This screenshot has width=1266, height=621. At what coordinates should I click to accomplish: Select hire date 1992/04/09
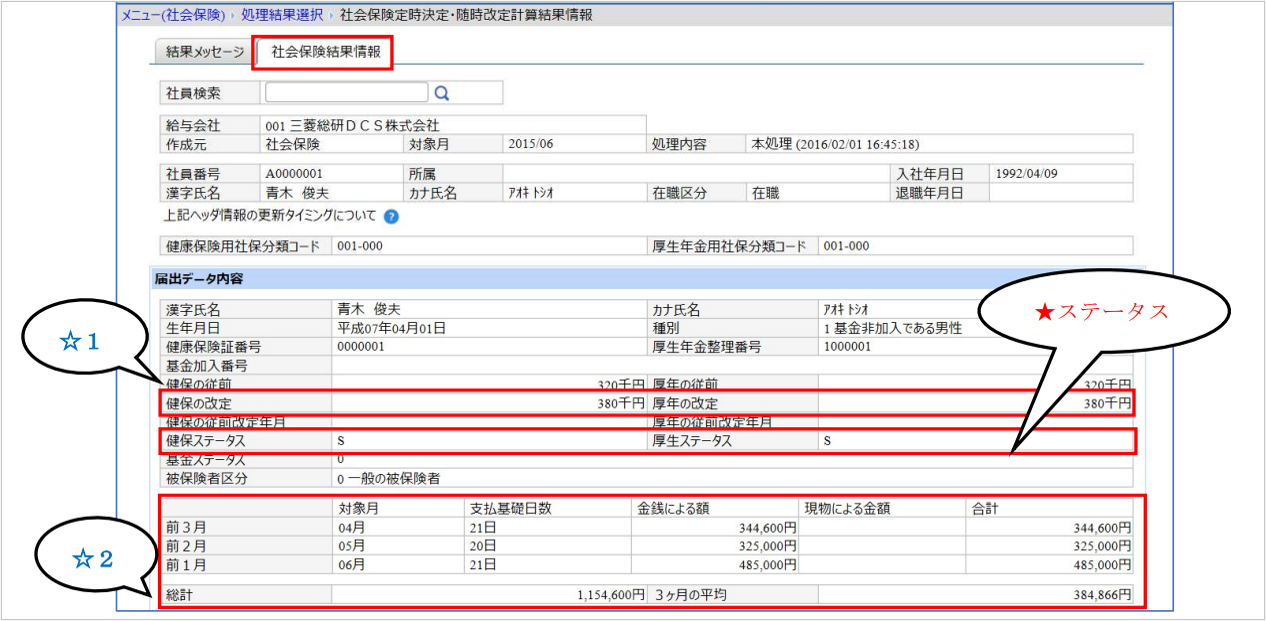[x=1026, y=173]
